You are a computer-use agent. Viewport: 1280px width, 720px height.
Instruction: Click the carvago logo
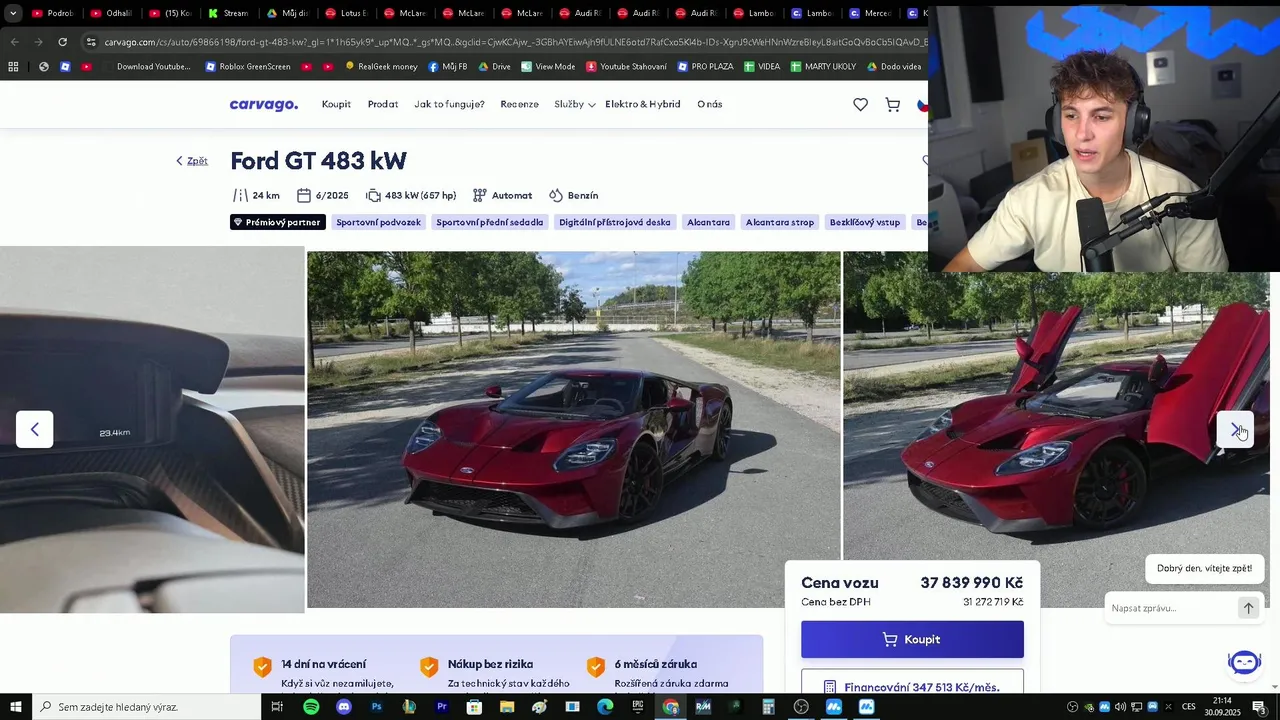click(264, 104)
